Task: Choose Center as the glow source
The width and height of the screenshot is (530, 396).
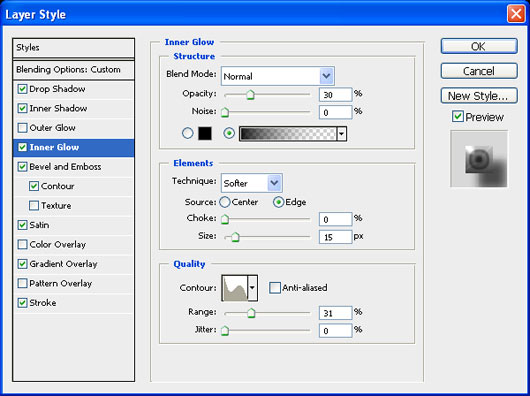Action: [224, 202]
